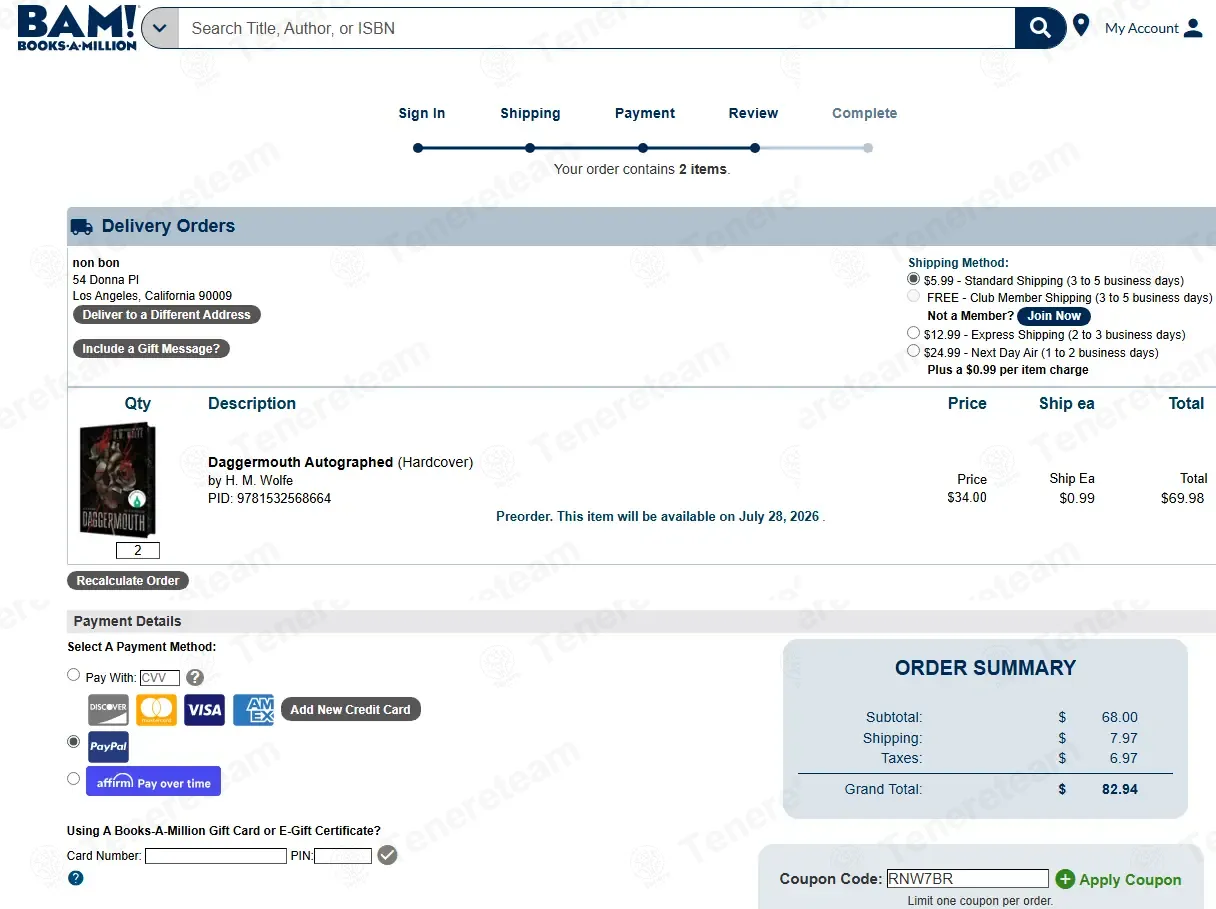
Task: Click the green plus Apply Coupon icon
Action: click(x=1065, y=879)
